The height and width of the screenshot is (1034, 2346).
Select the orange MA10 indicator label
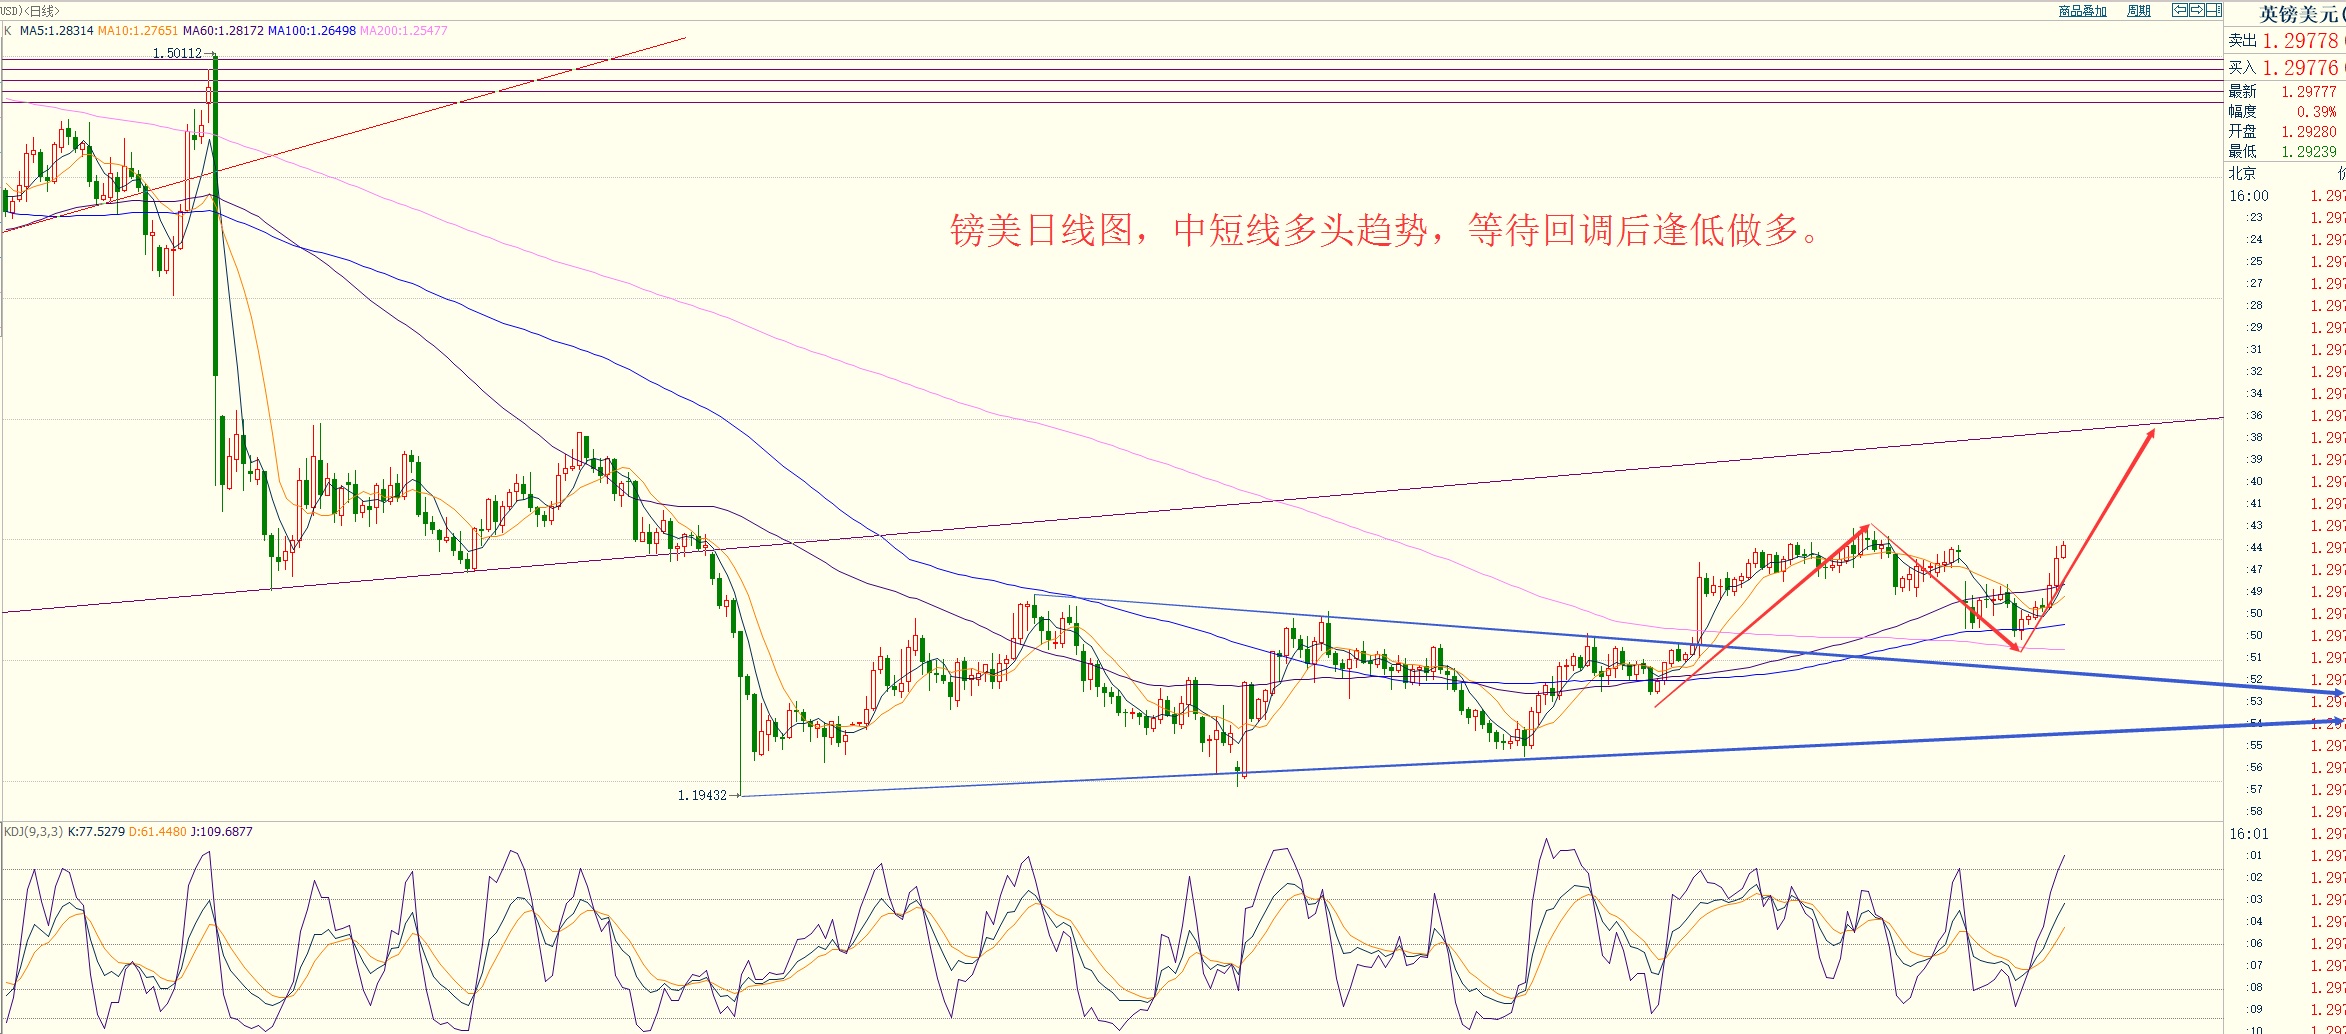pyautogui.click(x=138, y=31)
